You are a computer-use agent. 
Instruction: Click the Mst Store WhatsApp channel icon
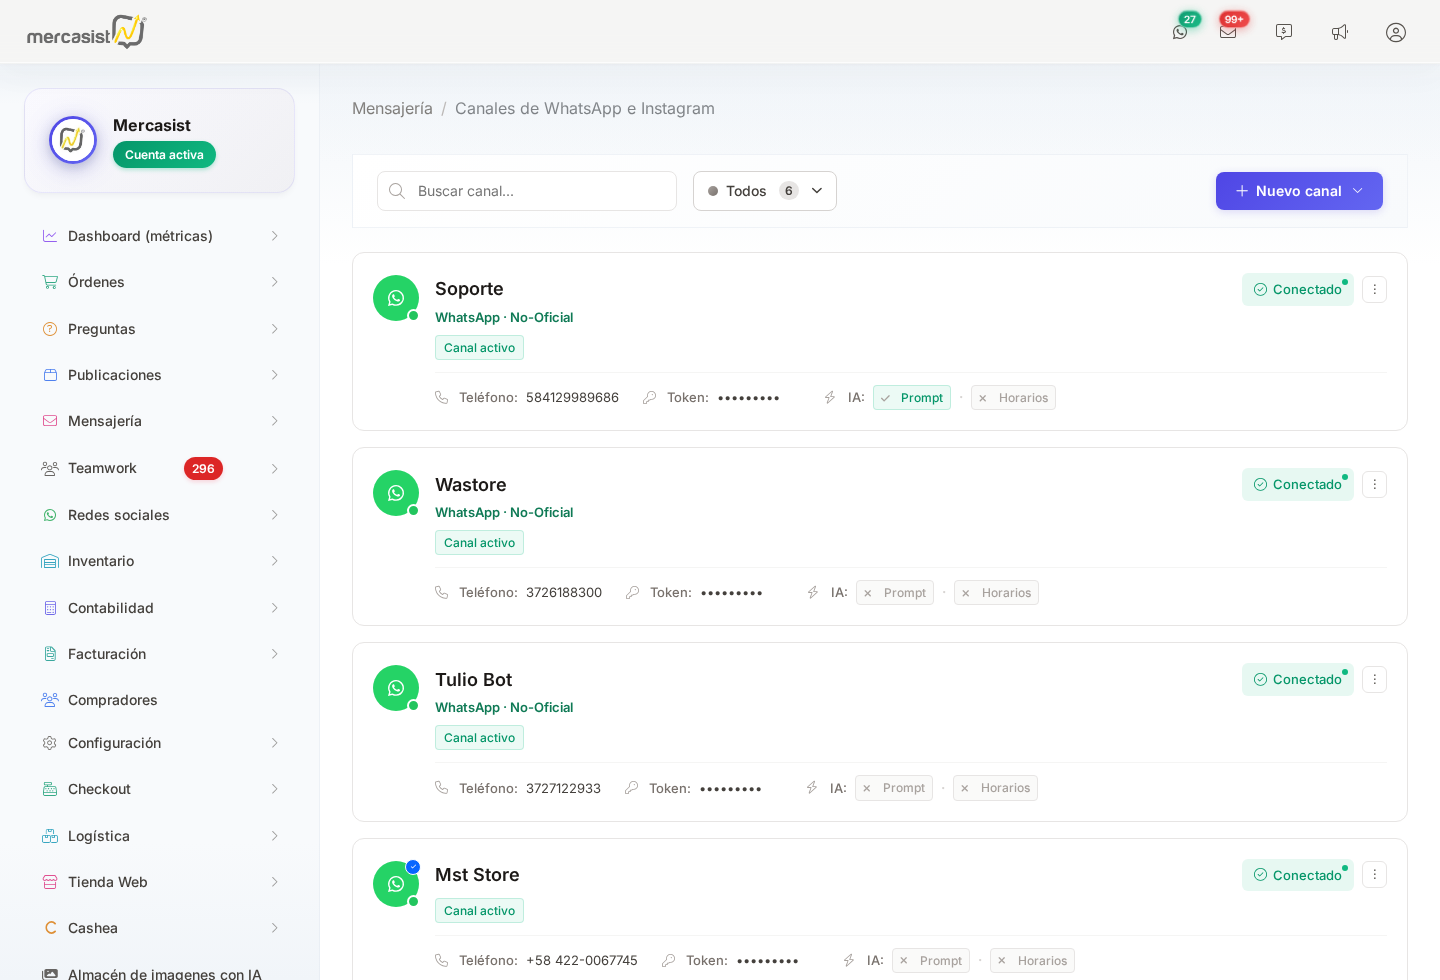(396, 884)
